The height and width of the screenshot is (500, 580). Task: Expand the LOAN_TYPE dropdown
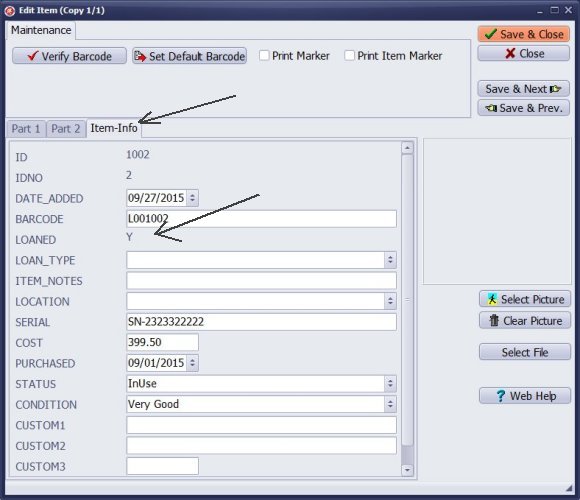[x=390, y=260]
